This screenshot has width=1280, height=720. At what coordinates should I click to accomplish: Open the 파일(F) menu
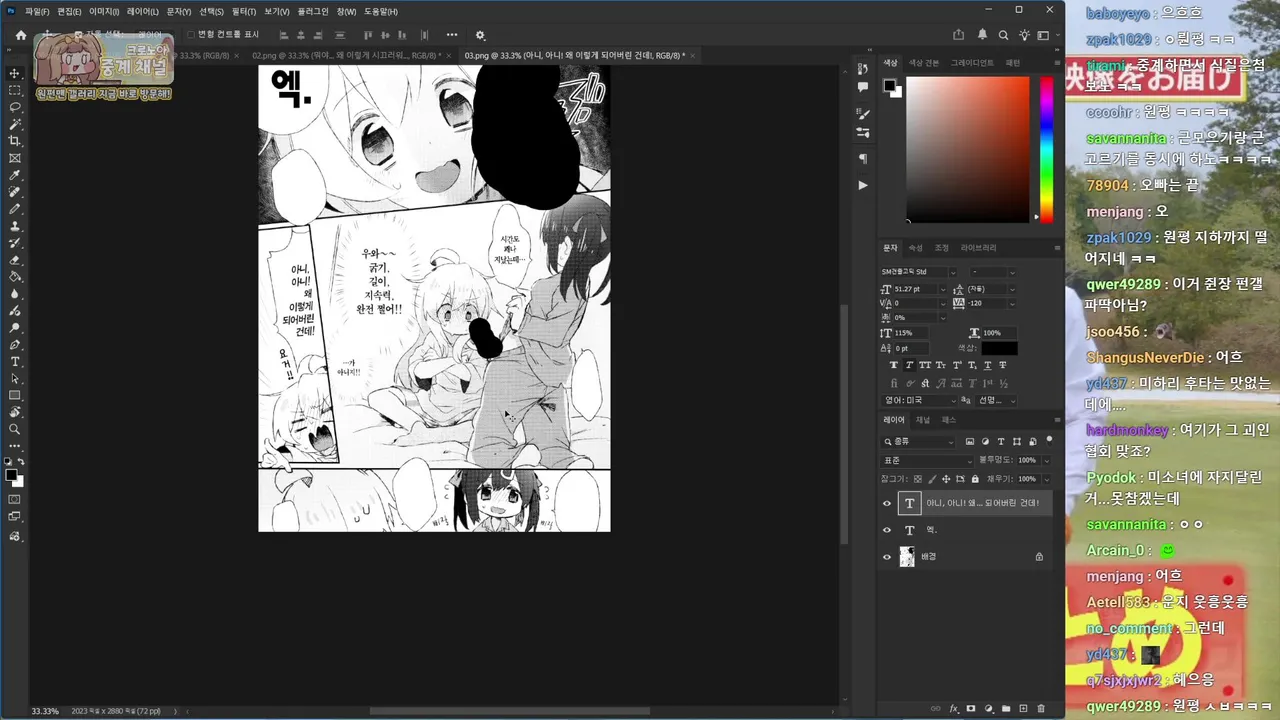pyautogui.click(x=37, y=11)
